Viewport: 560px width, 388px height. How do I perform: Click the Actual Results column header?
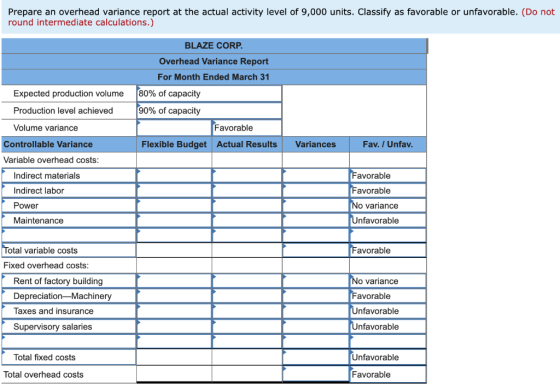[x=247, y=144]
